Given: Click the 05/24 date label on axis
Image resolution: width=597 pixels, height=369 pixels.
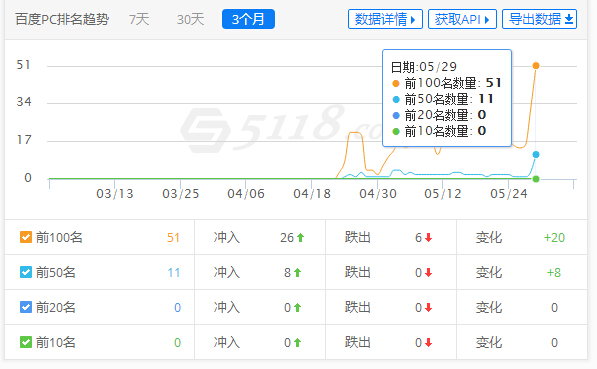Looking at the screenshot, I should pyautogui.click(x=509, y=194).
